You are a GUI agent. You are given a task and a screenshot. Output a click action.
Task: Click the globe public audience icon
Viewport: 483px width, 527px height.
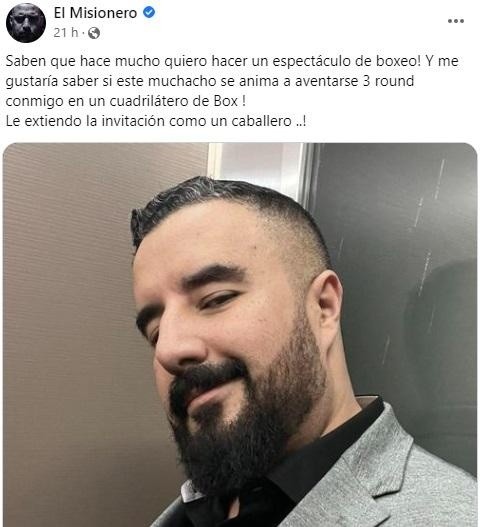94,33
